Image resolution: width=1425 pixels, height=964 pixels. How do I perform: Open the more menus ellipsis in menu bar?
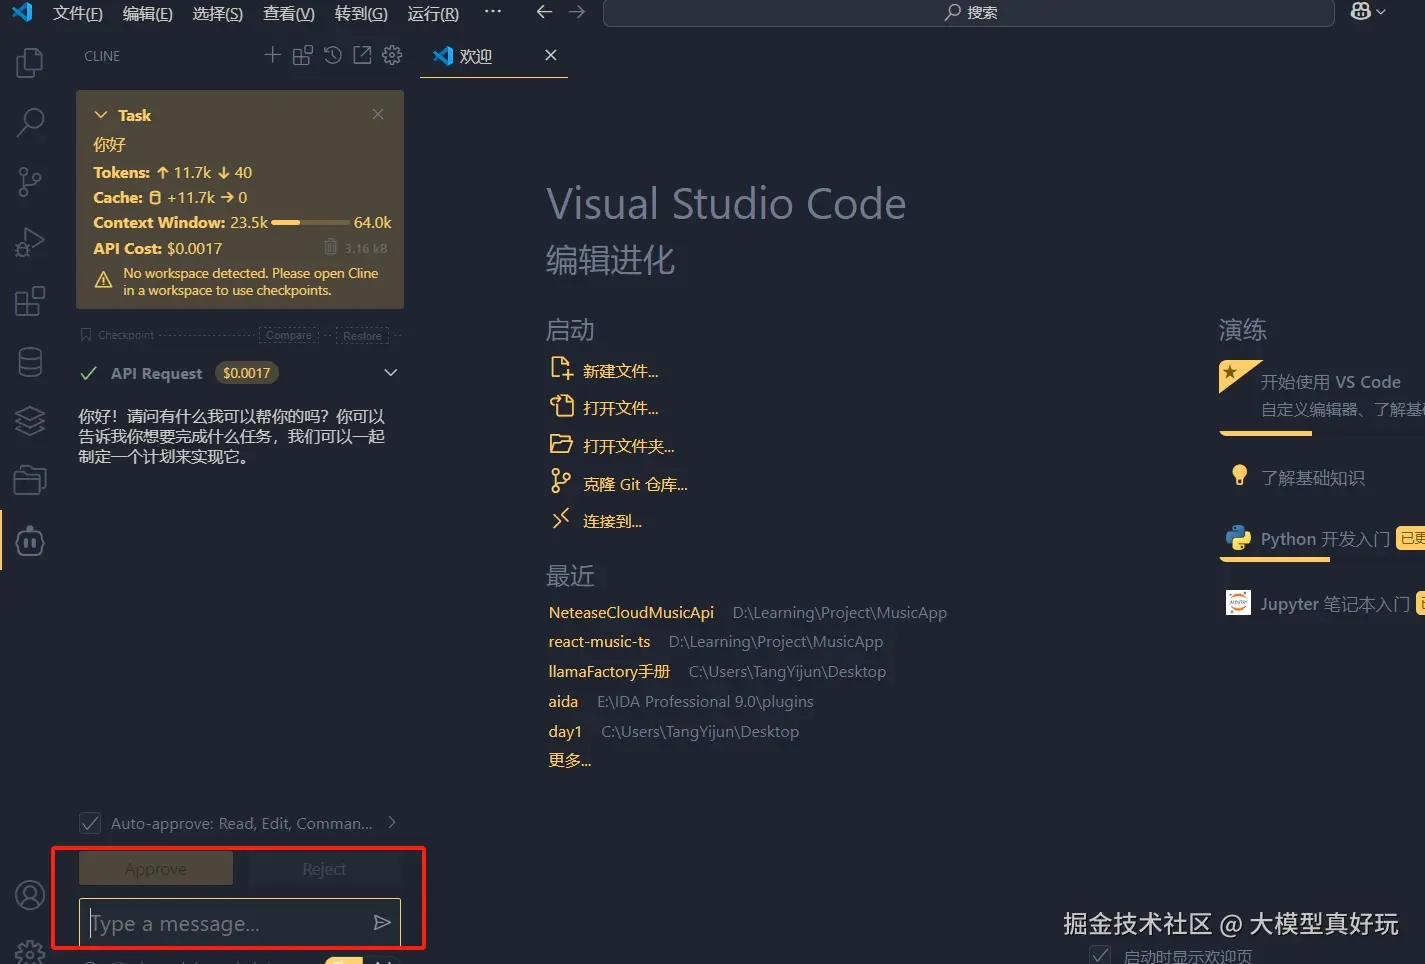pyautogui.click(x=492, y=12)
